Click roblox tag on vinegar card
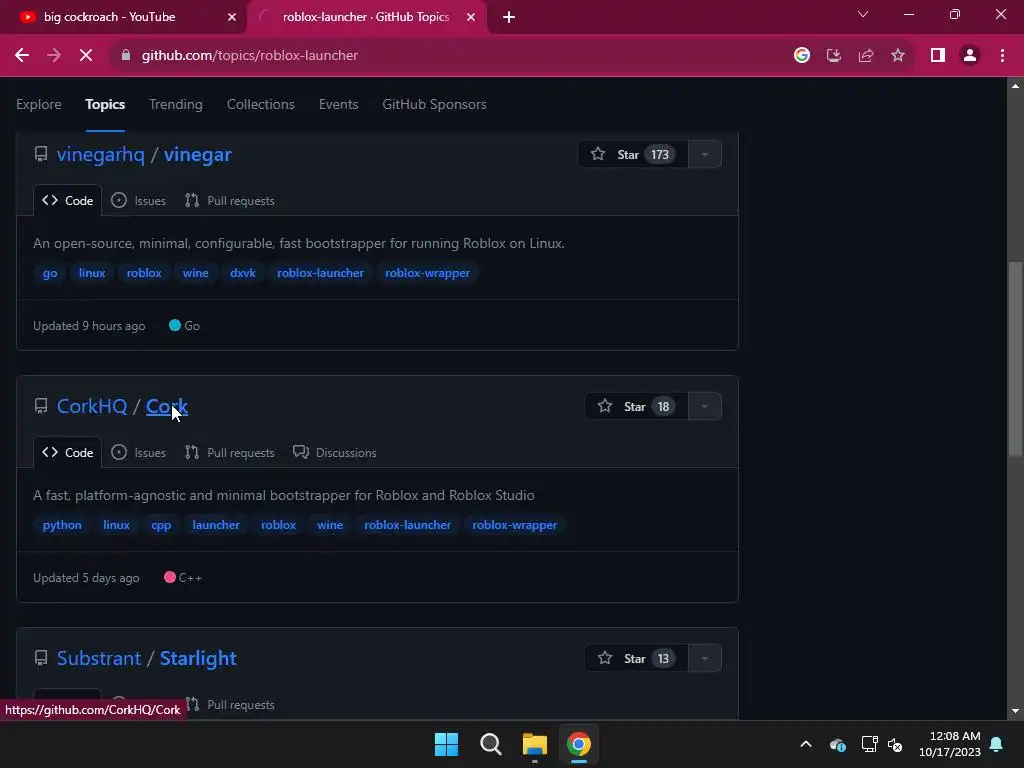The width and height of the screenshot is (1024, 768). click(x=144, y=273)
